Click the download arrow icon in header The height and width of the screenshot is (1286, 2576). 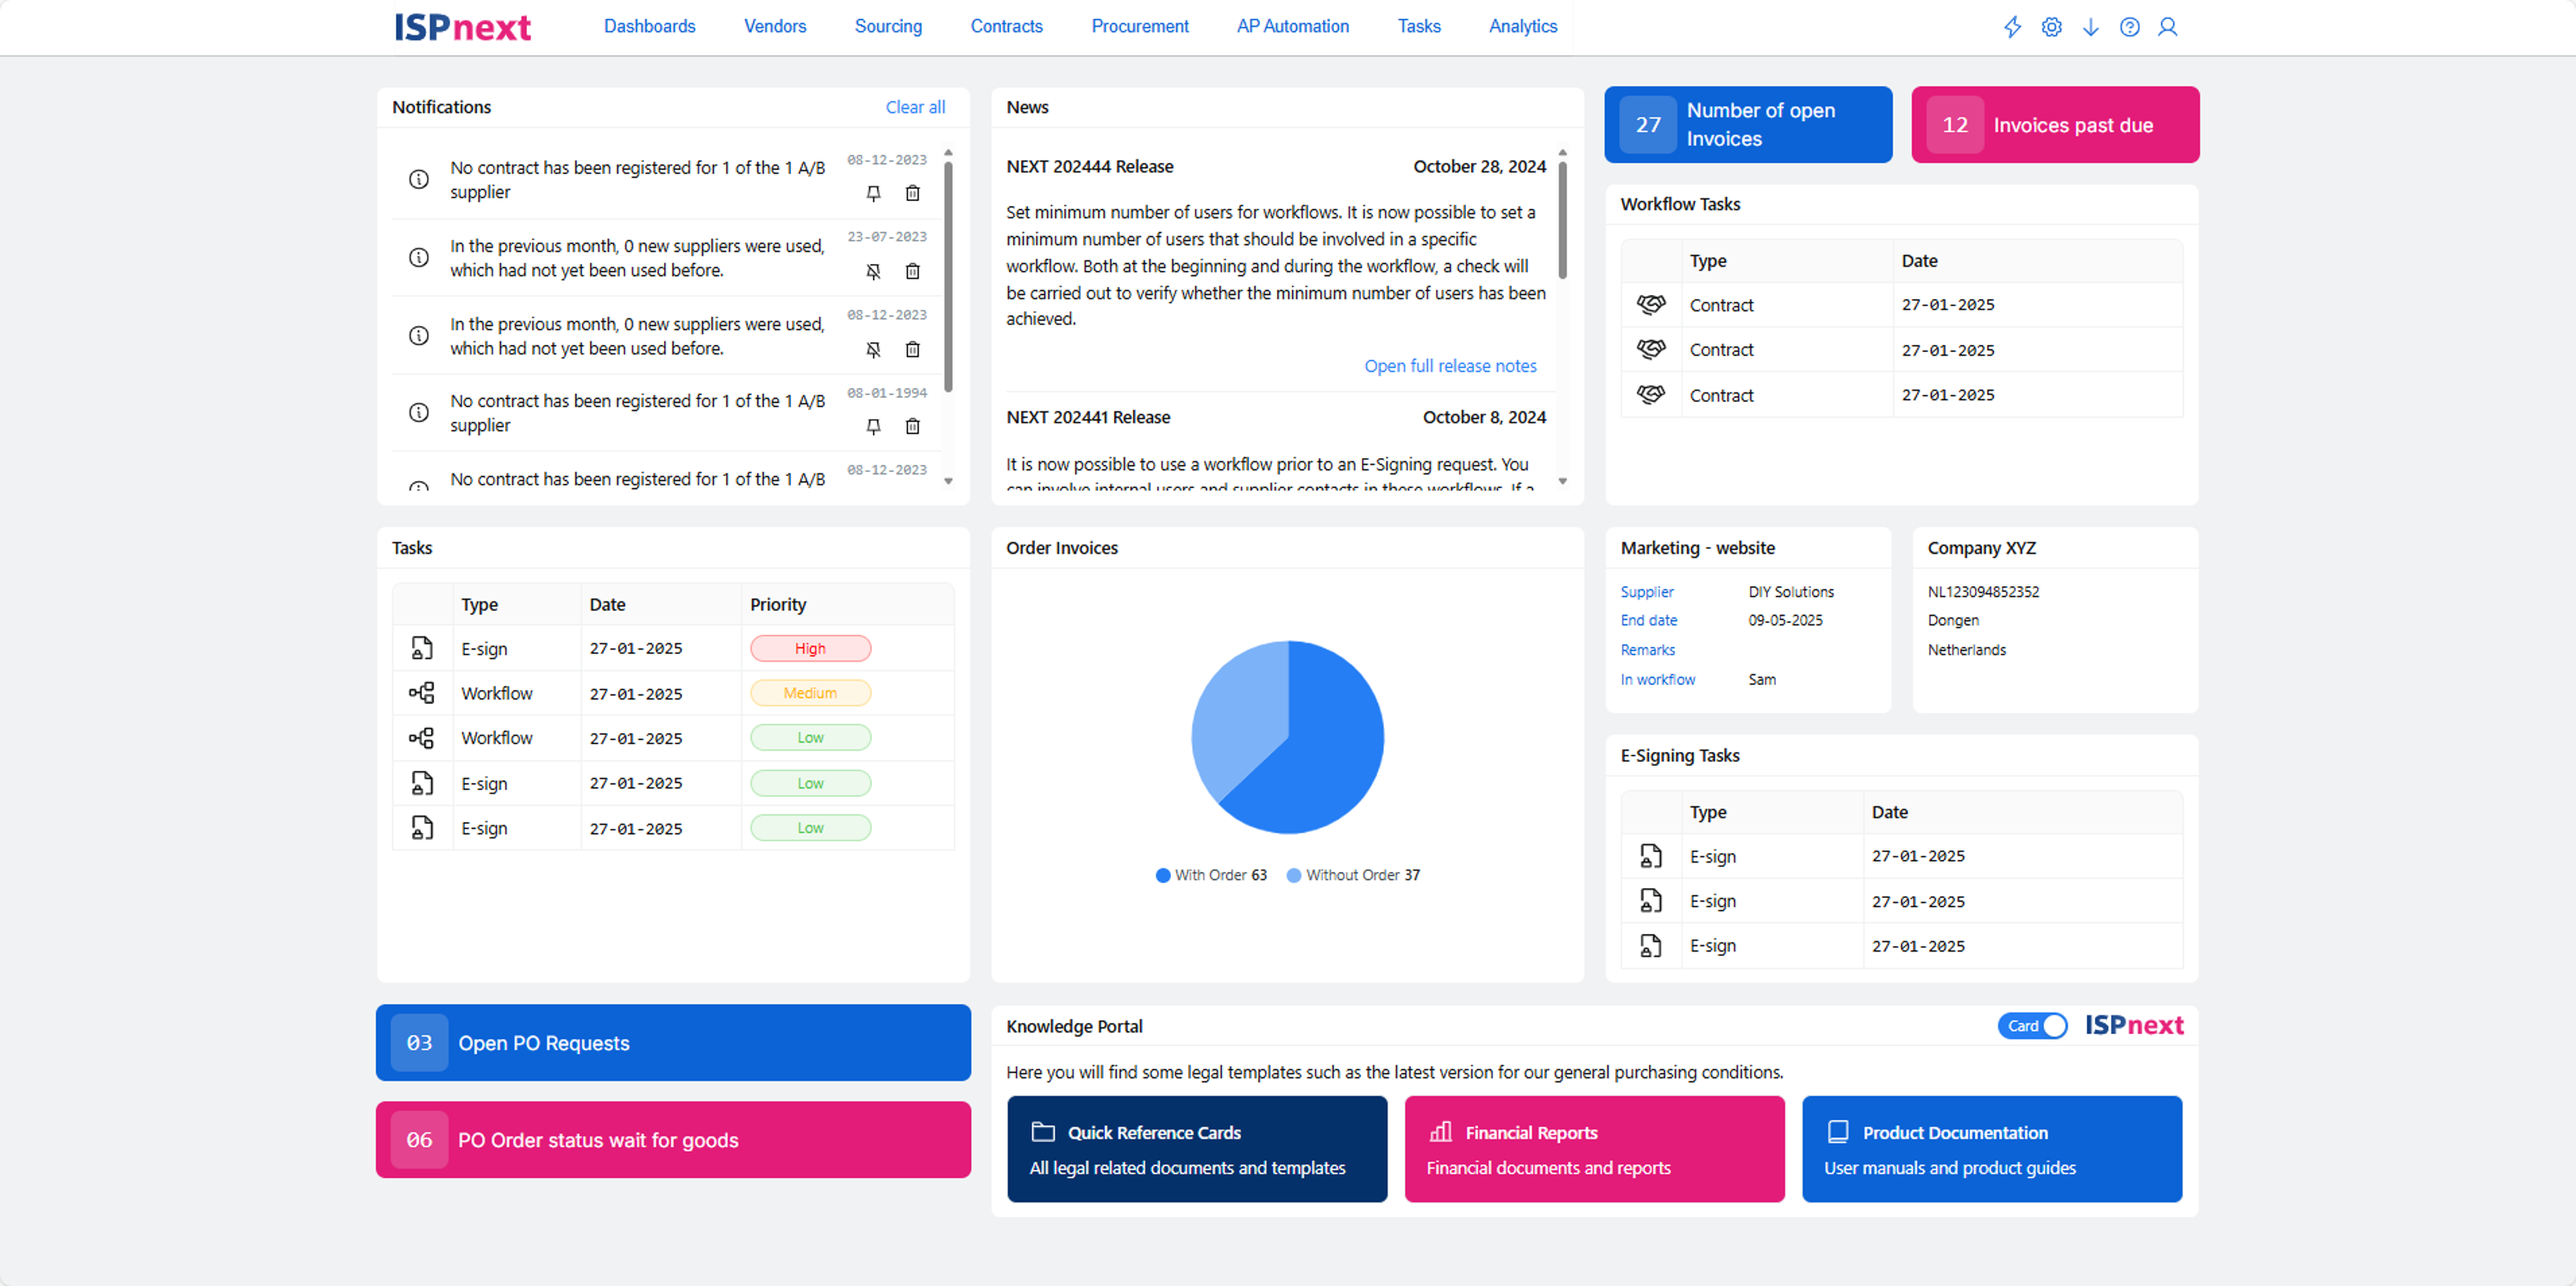(x=2090, y=27)
